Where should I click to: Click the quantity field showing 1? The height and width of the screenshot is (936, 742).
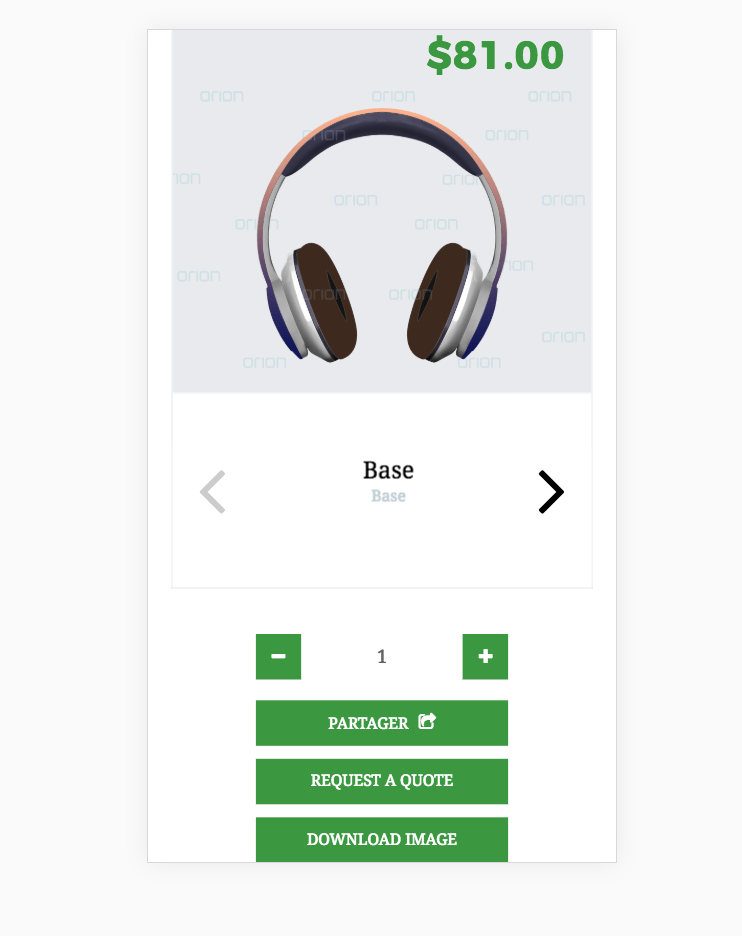382,657
